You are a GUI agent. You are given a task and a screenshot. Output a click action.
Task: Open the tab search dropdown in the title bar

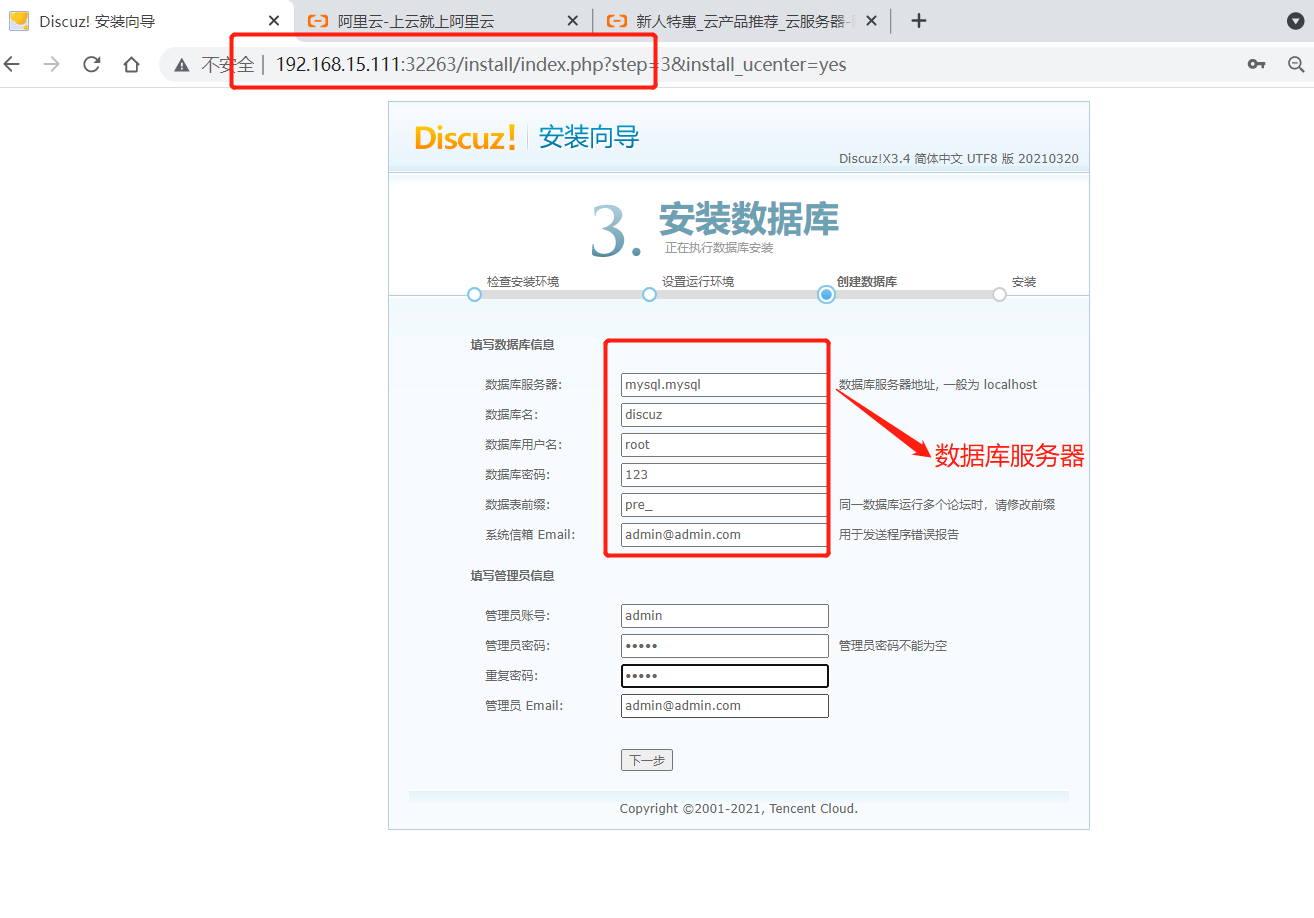click(x=1294, y=21)
